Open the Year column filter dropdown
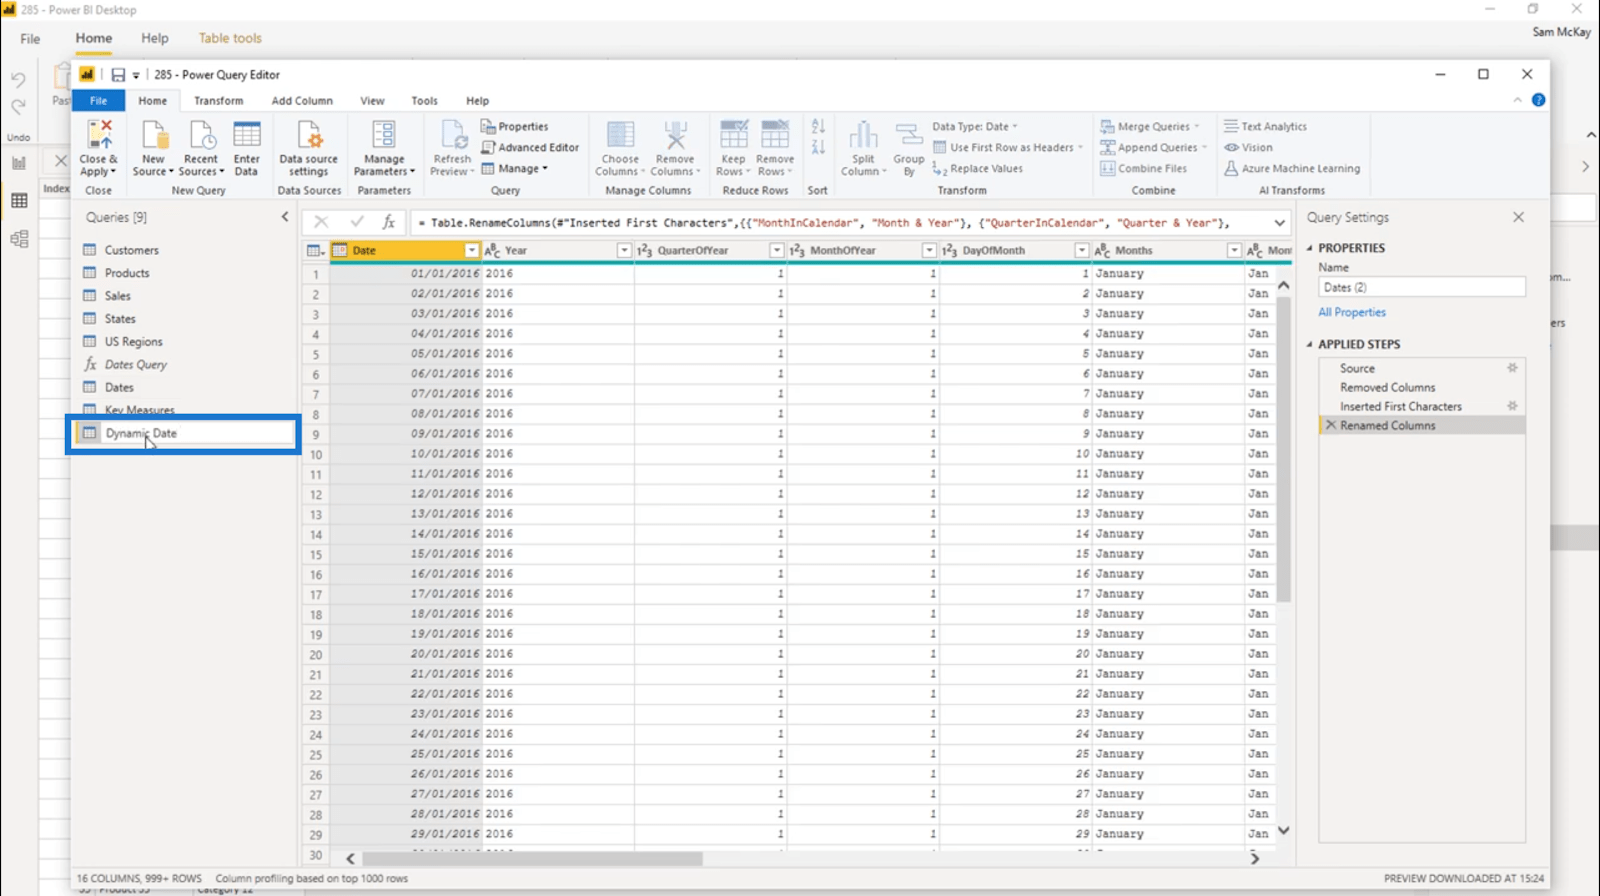The image size is (1600, 896). pos(624,251)
